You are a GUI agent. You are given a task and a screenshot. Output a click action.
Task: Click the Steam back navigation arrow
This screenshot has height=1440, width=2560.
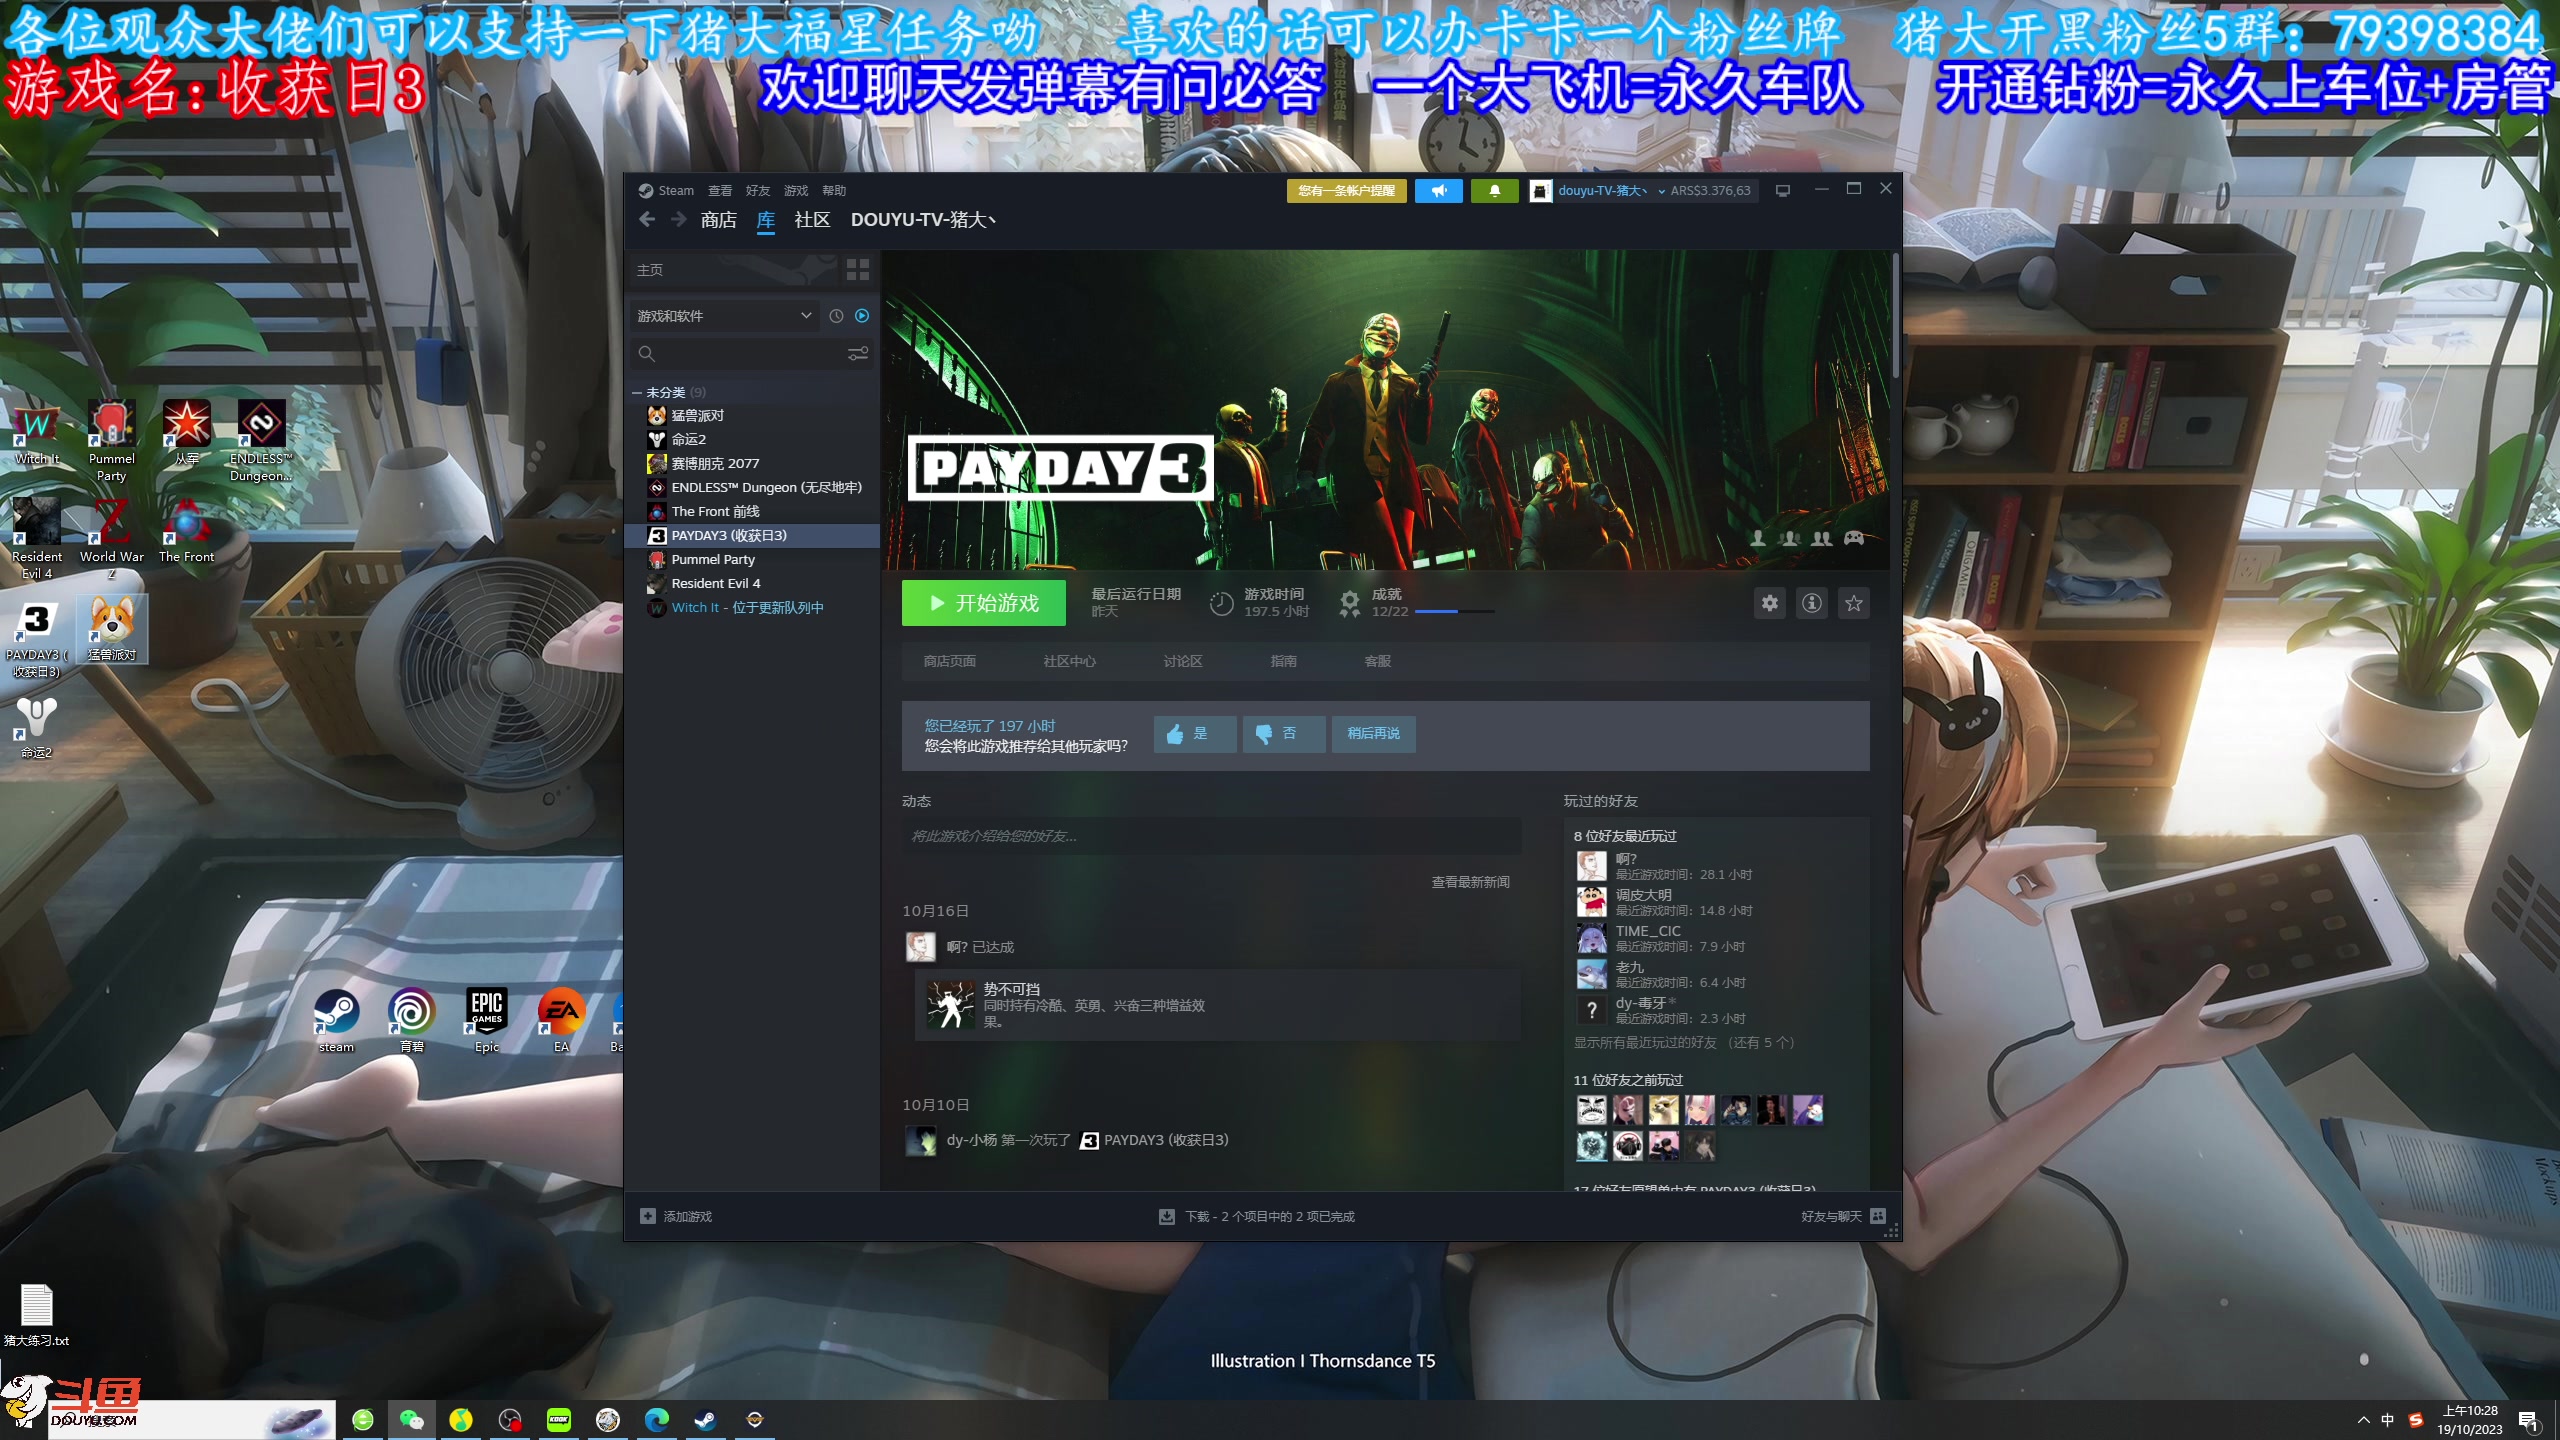tap(647, 219)
